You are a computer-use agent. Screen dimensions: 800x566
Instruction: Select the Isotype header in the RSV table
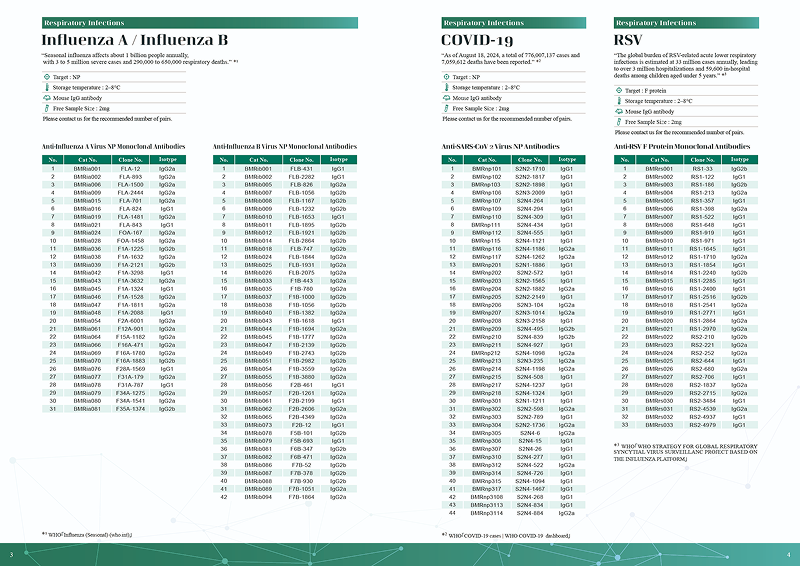tap(739, 160)
